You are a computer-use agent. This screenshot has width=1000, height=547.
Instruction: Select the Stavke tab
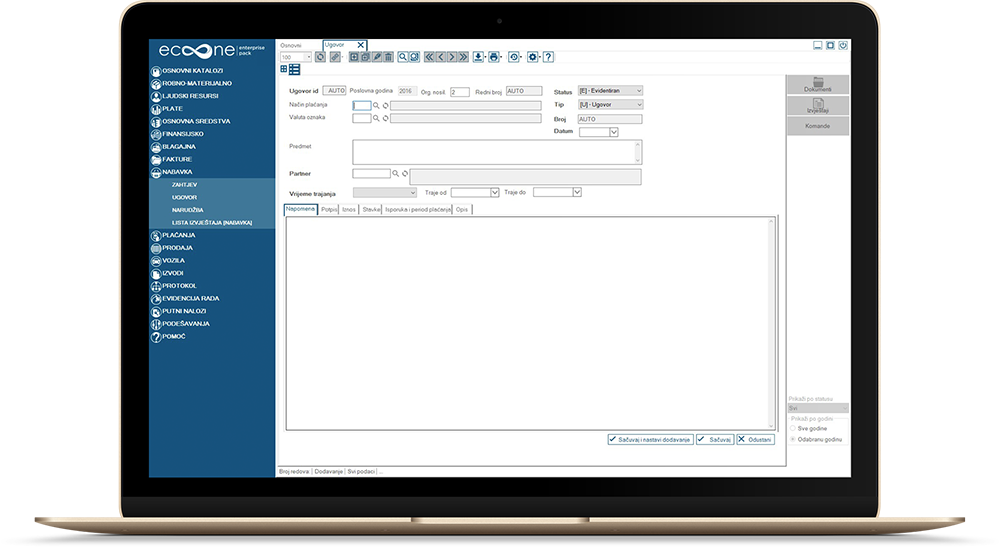pyautogui.click(x=371, y=210)
